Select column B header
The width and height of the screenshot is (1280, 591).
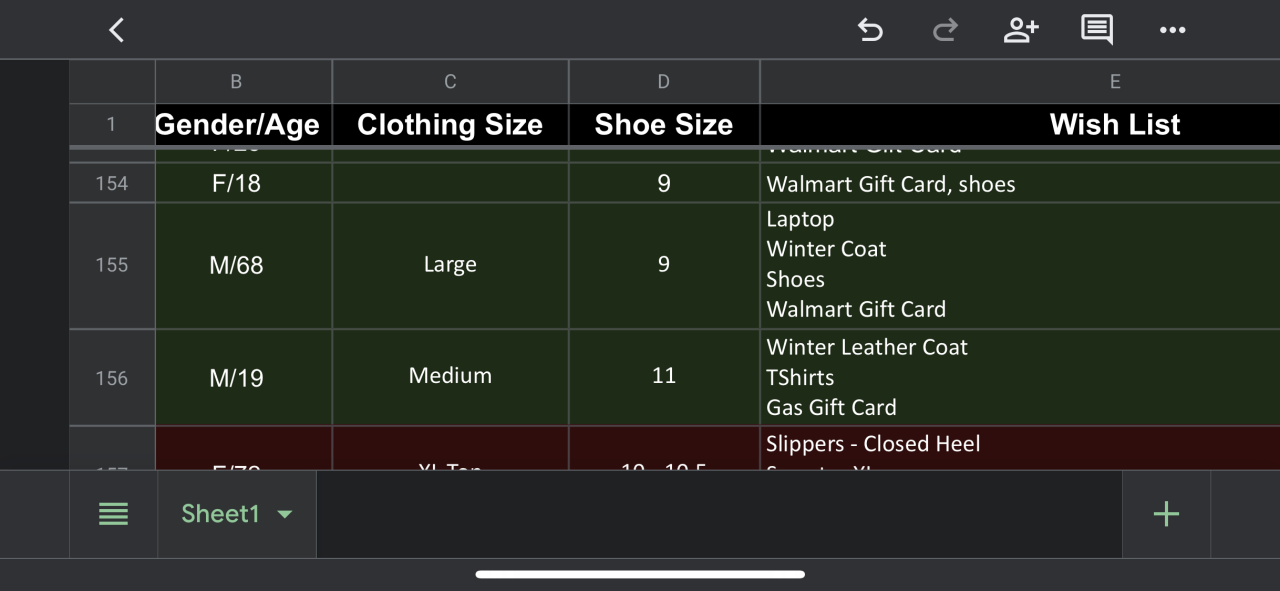[x=236, y=82]
